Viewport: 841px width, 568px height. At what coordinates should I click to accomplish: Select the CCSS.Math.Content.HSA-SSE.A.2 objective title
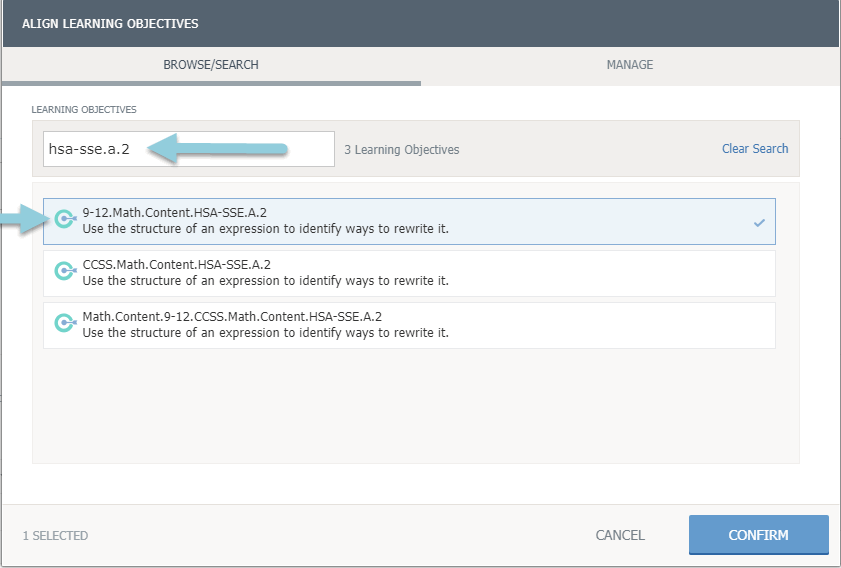(176, 264)
